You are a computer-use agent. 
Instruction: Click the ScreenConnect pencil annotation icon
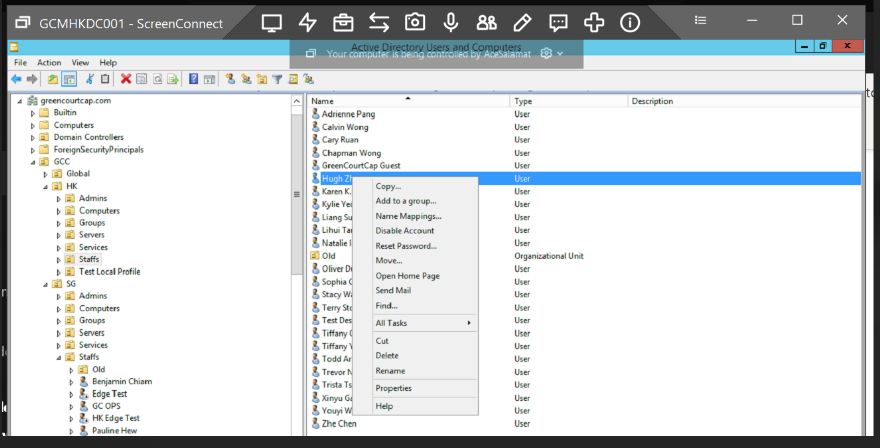tap(522, 22)
